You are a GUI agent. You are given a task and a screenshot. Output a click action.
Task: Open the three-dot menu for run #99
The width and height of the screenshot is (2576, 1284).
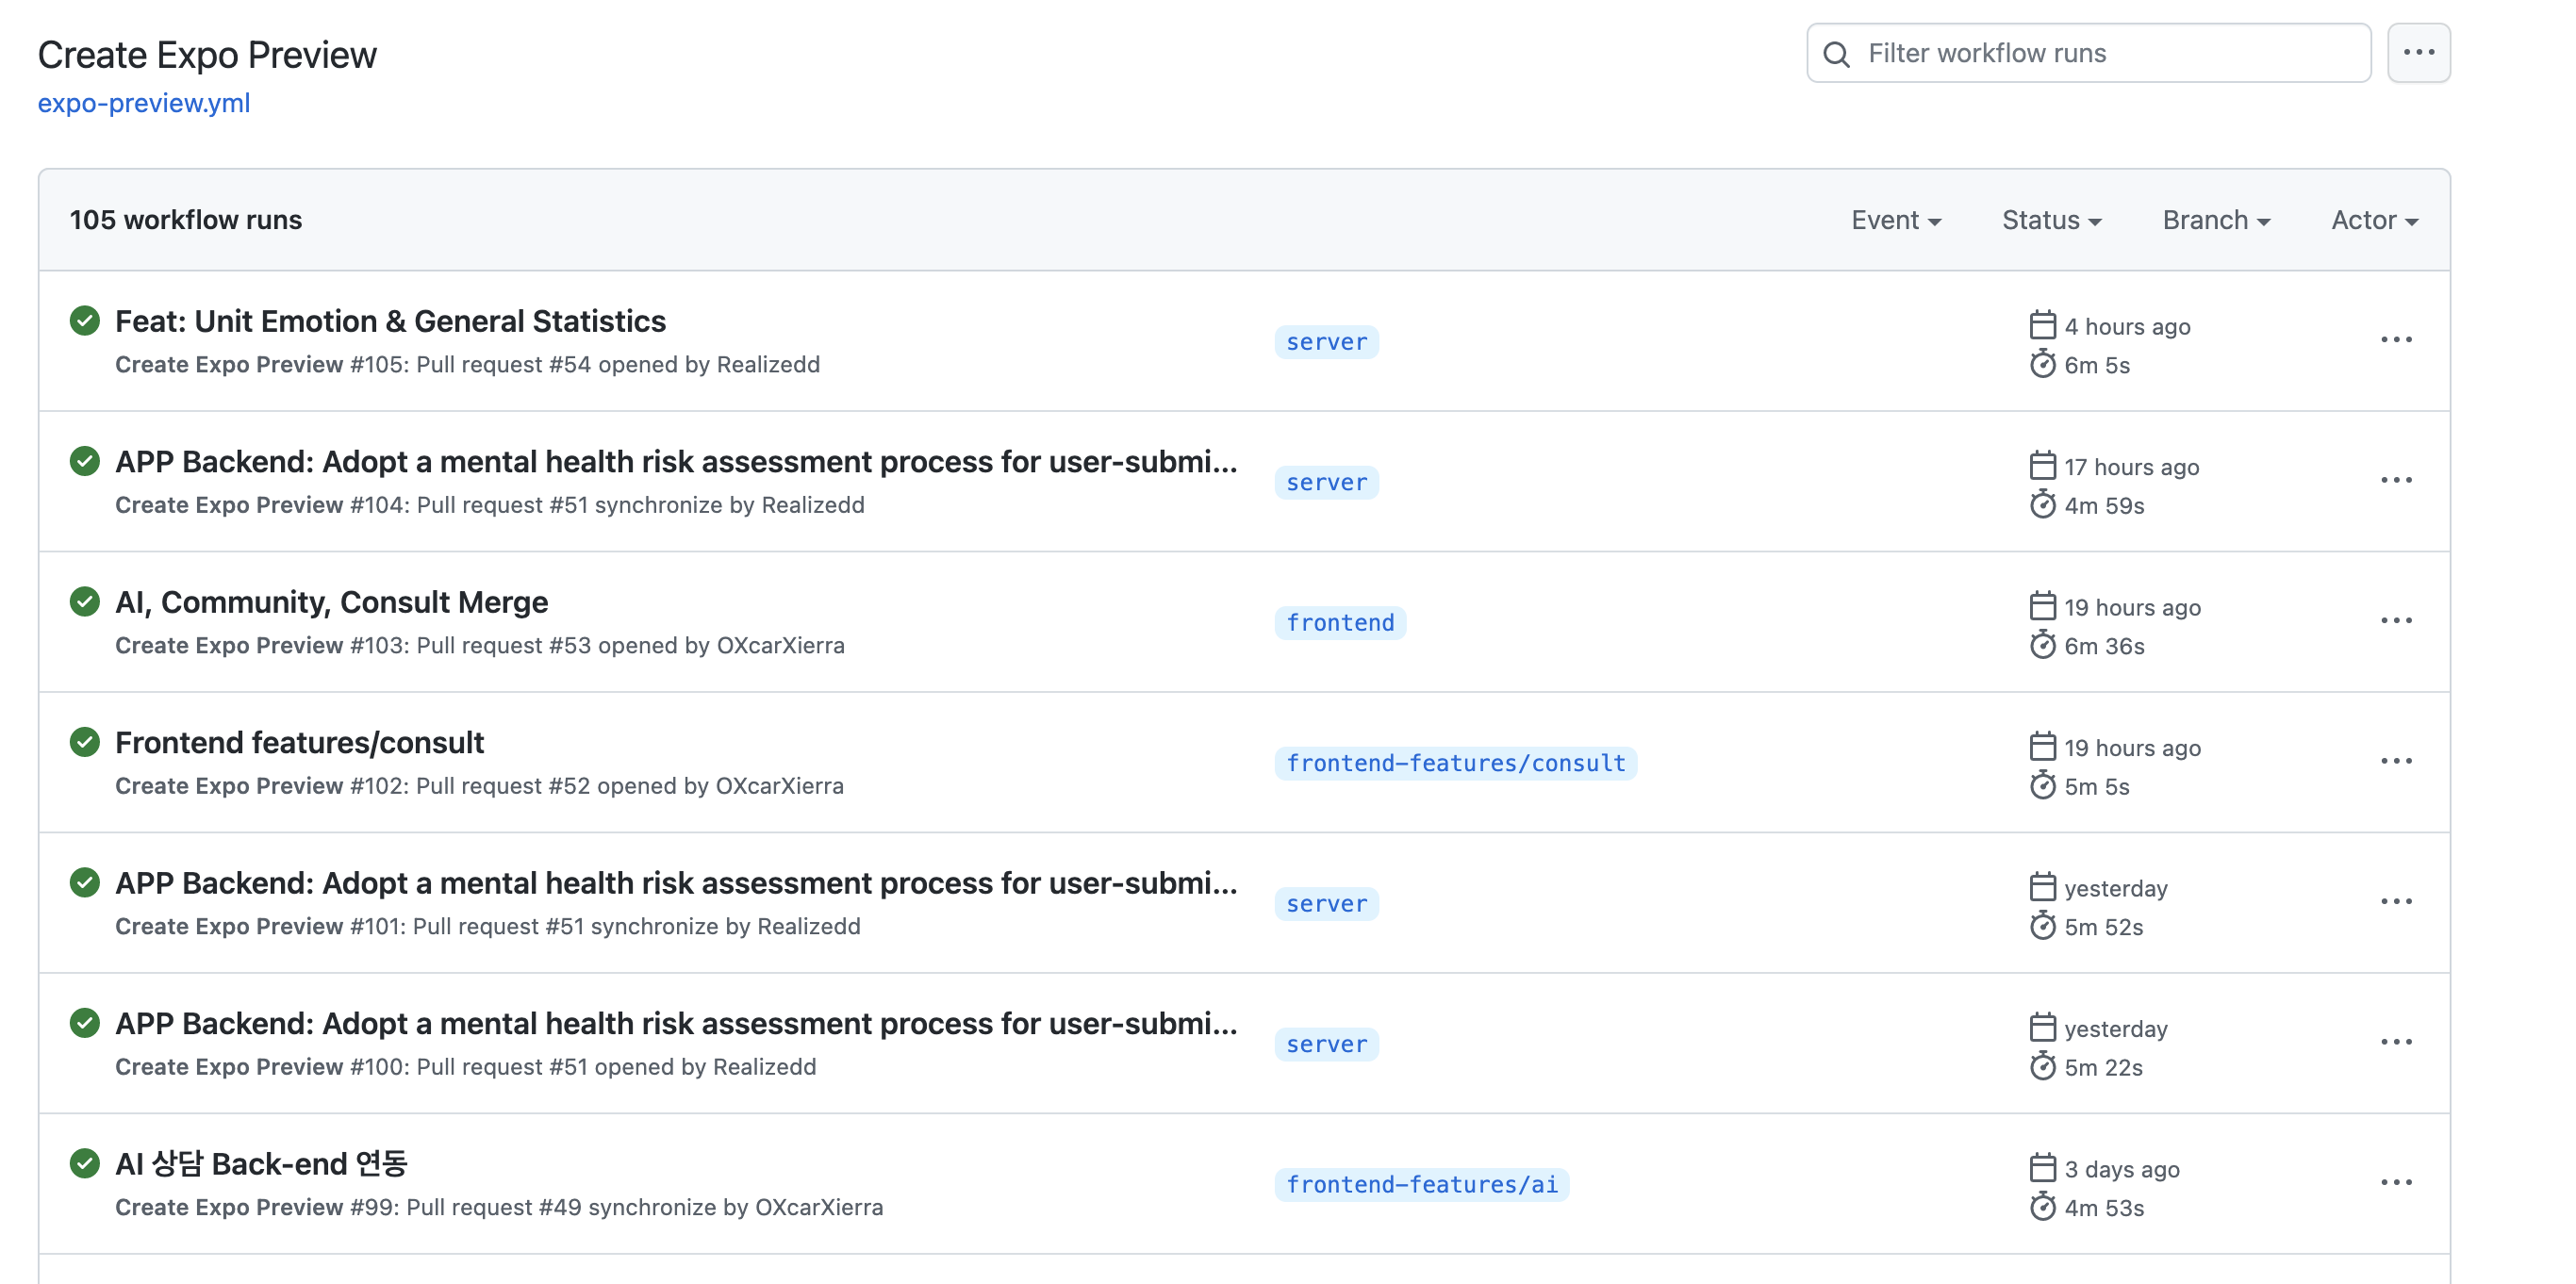pyautogui.click(x=2396, y=1183)
